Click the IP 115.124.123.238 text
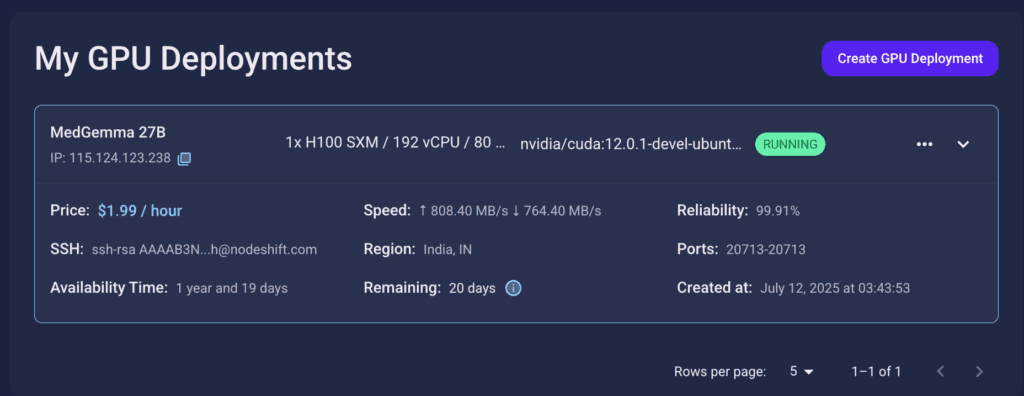The width and height of the screenshot is (1024, 396). point(110,158)
